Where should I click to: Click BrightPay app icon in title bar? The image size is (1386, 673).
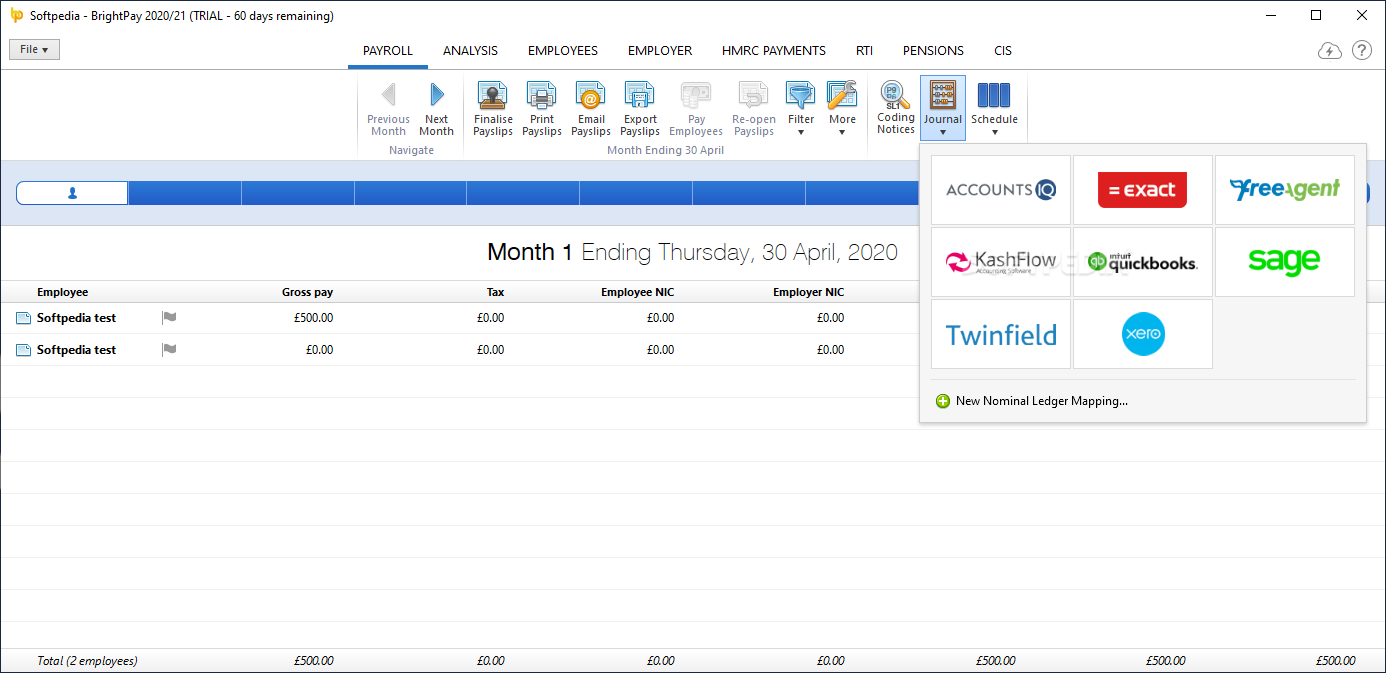click(x=16, y=16)
